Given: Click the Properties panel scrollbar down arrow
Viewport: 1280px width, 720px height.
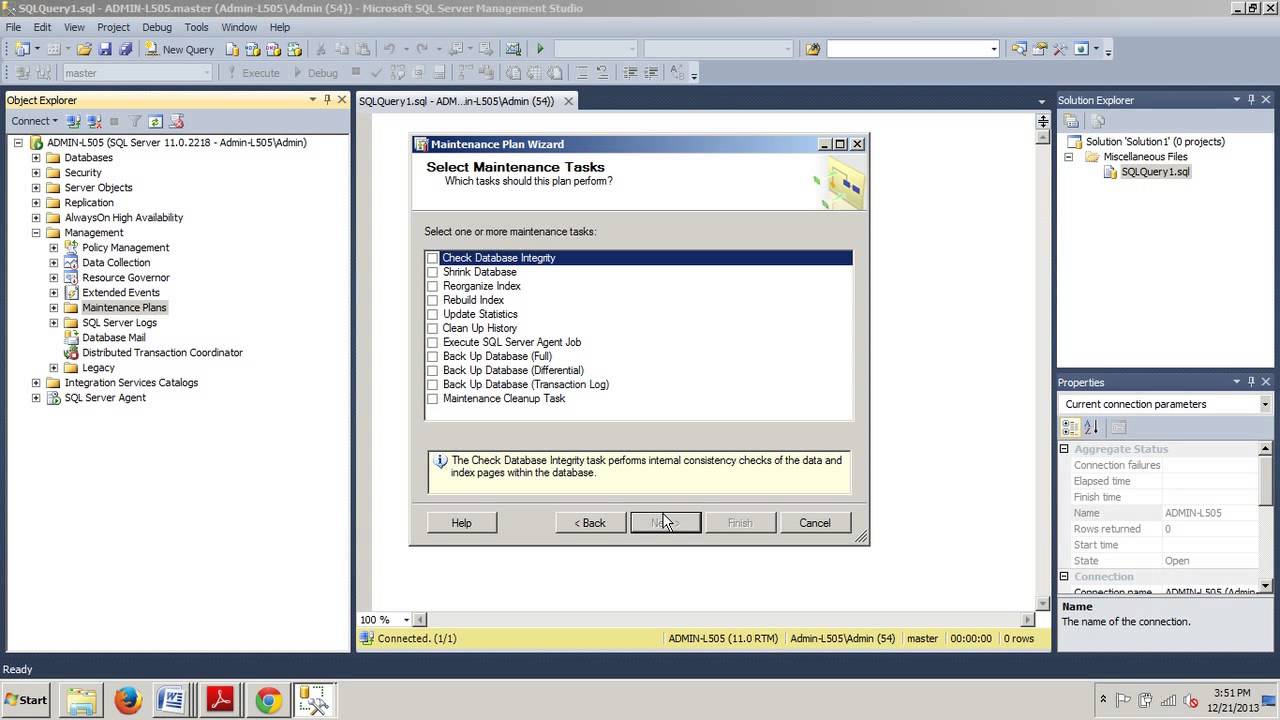Looking at the screenshot, I should coord(1266,585).
